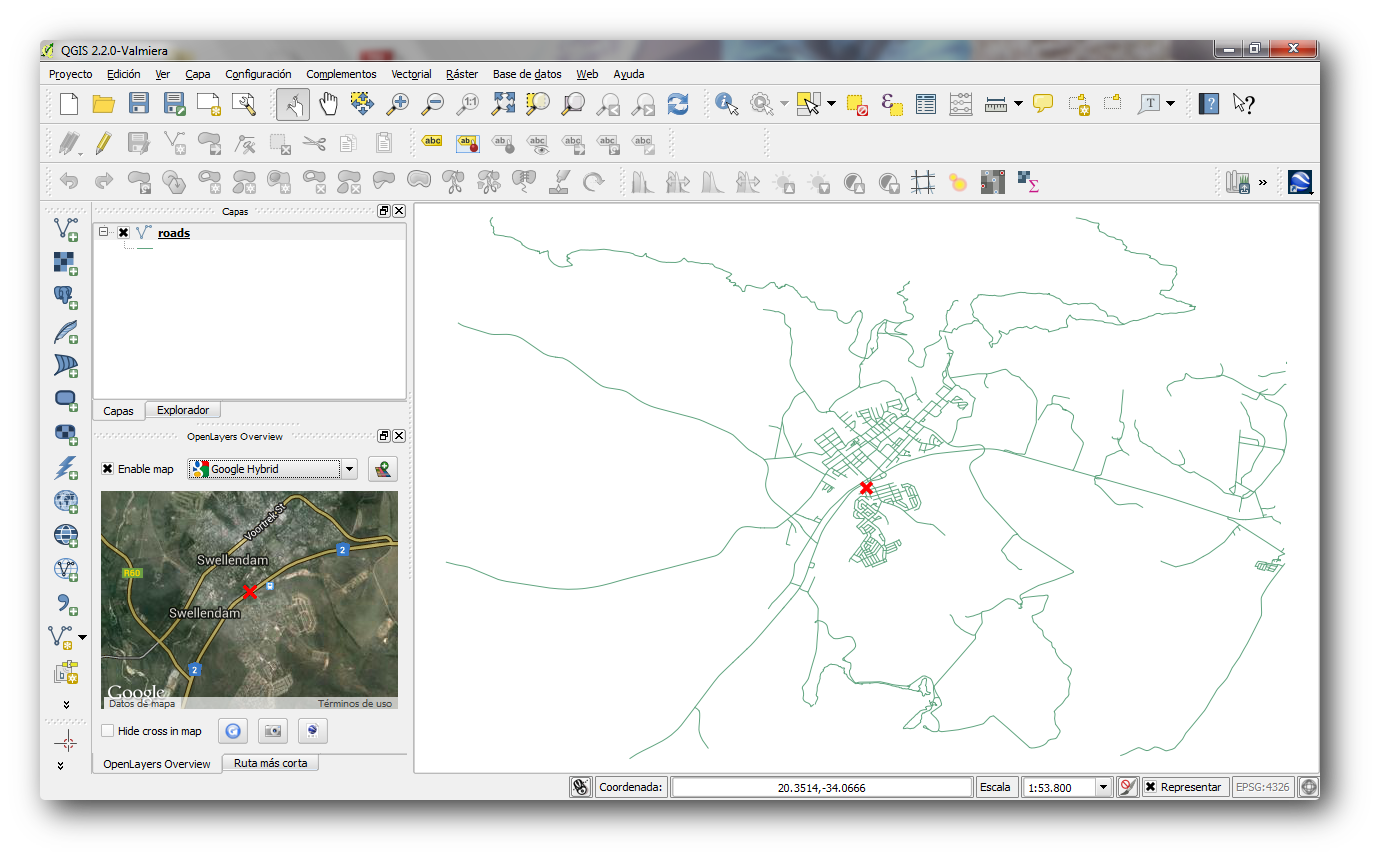
Task: Activate the Zoom Out magnifier tool
Action: (433, 103)
